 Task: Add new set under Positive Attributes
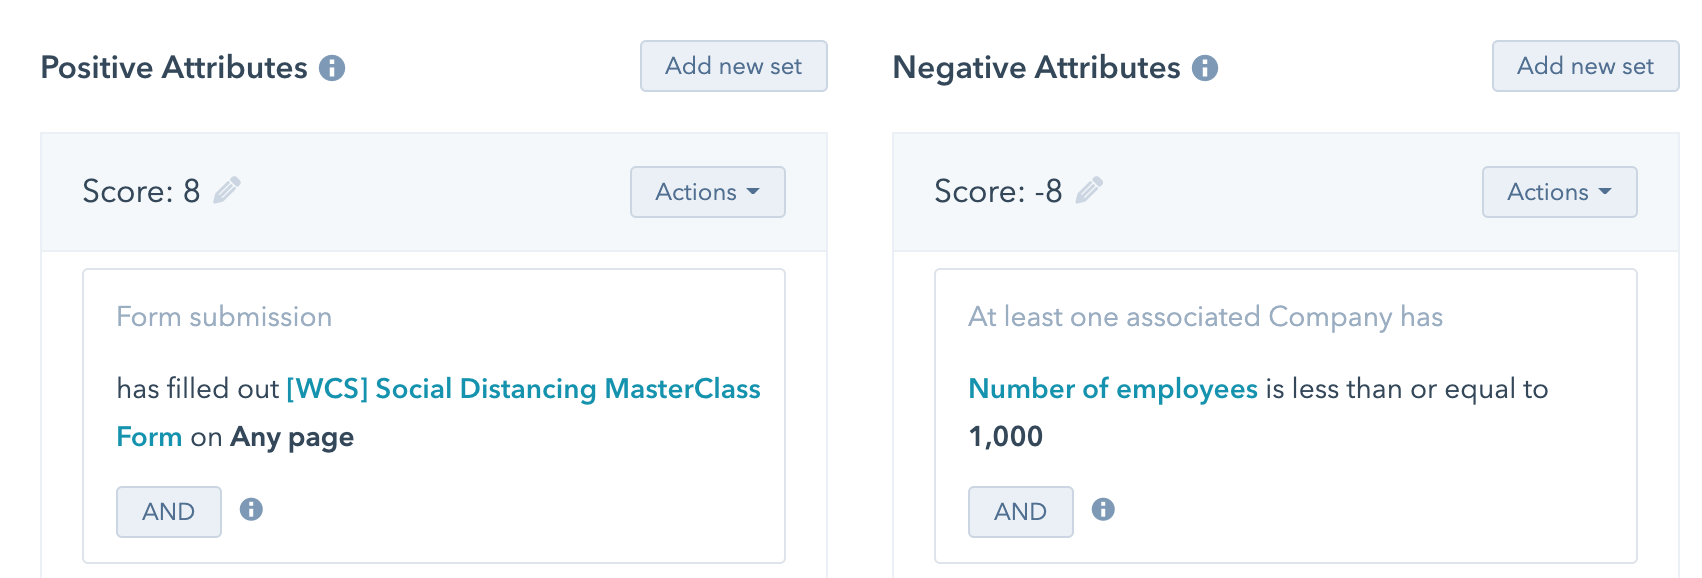pos(734,66)
